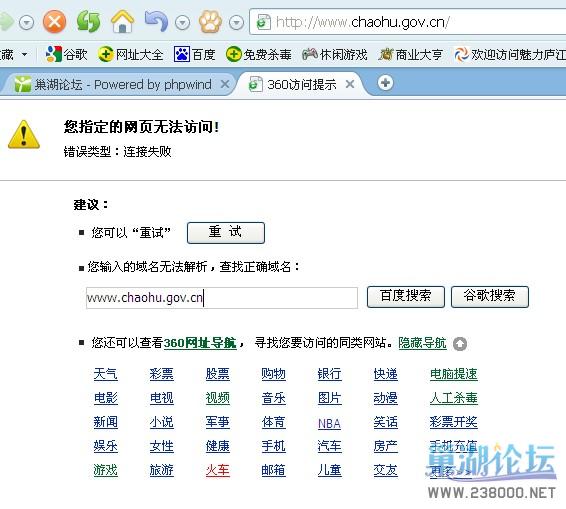Click the red stop loading icon
This screenshot has width=566, height=509.
pyautogui.click(x=55, y=22)
